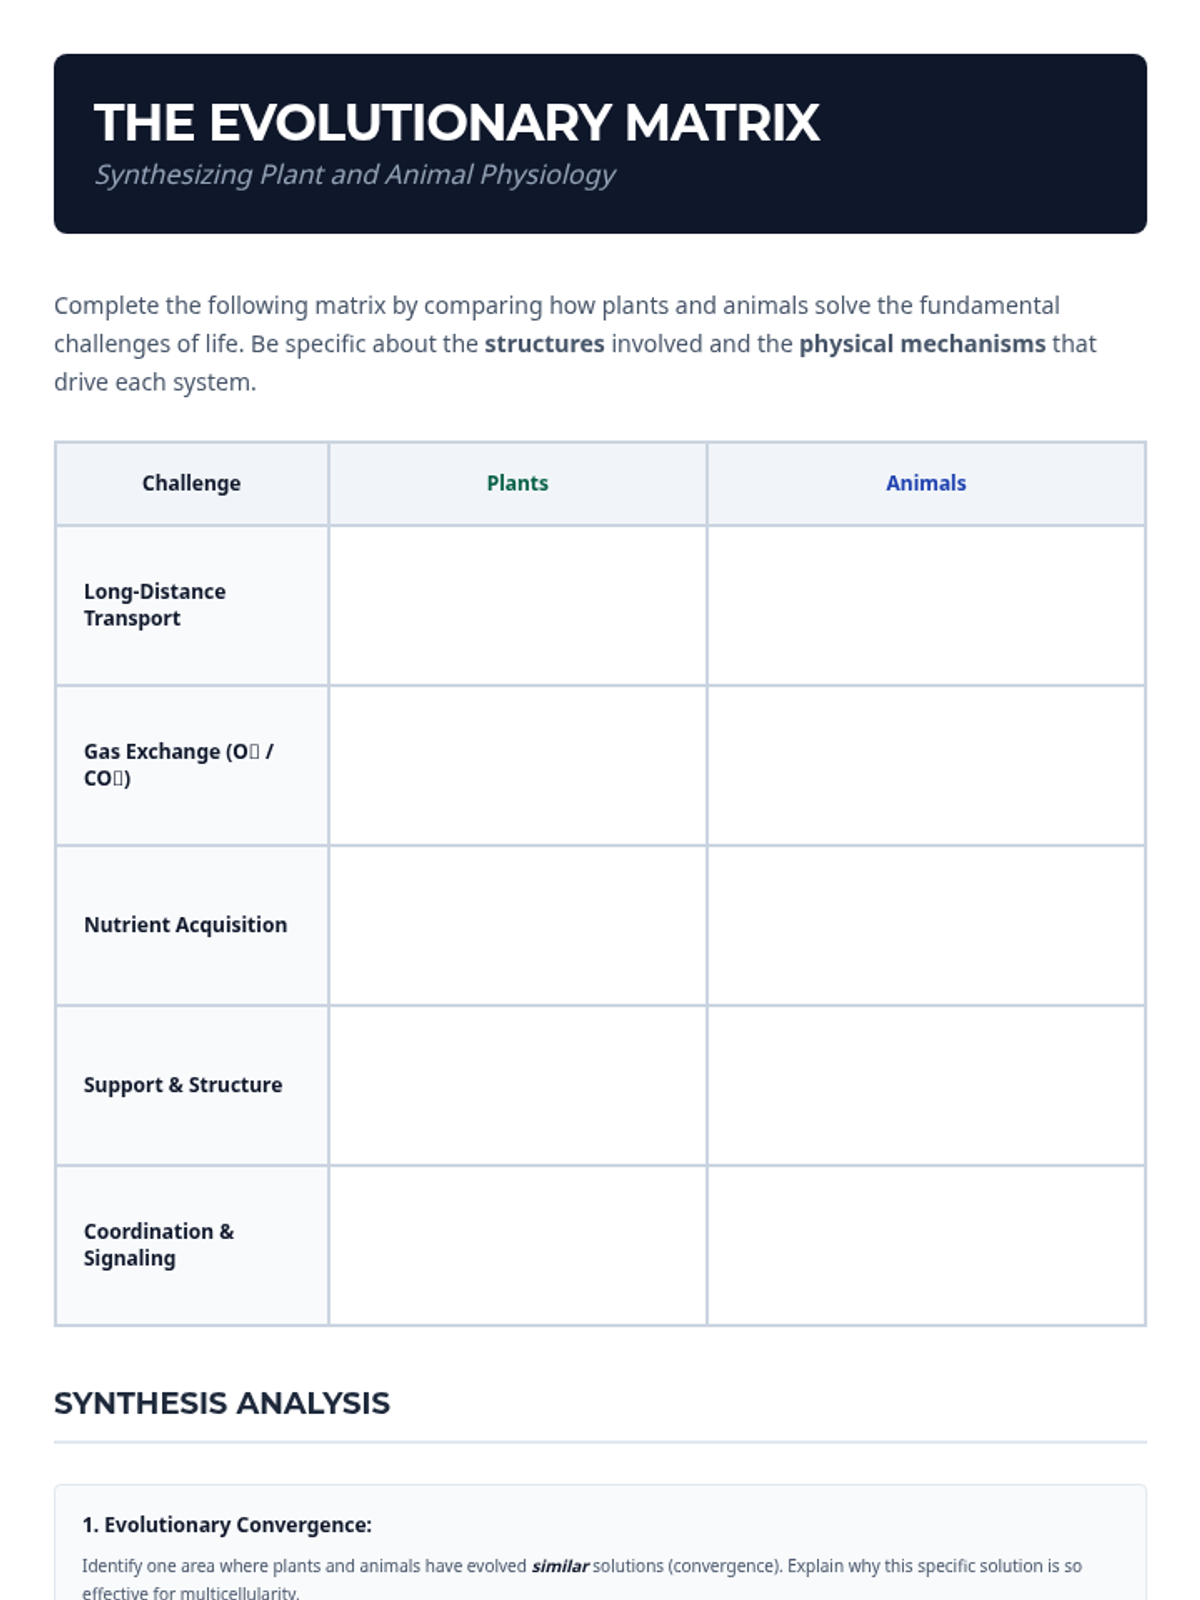The image size is (1200, 1600).
Task: Click The Evolutionary Matrix title
Action: coord(457,123)
